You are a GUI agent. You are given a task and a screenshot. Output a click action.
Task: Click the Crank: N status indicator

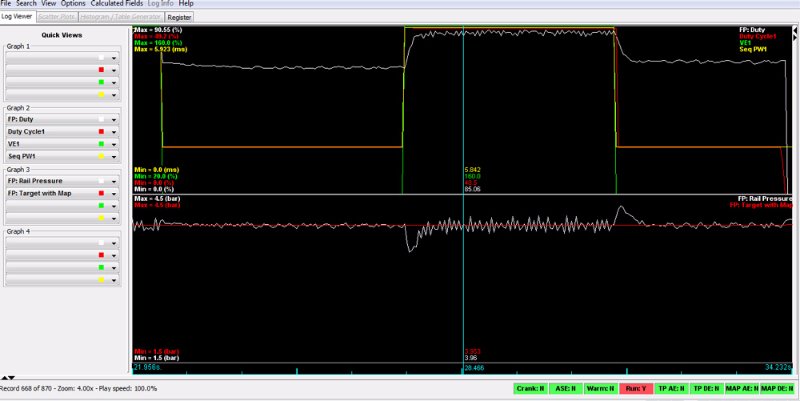(x=533, y=388)
